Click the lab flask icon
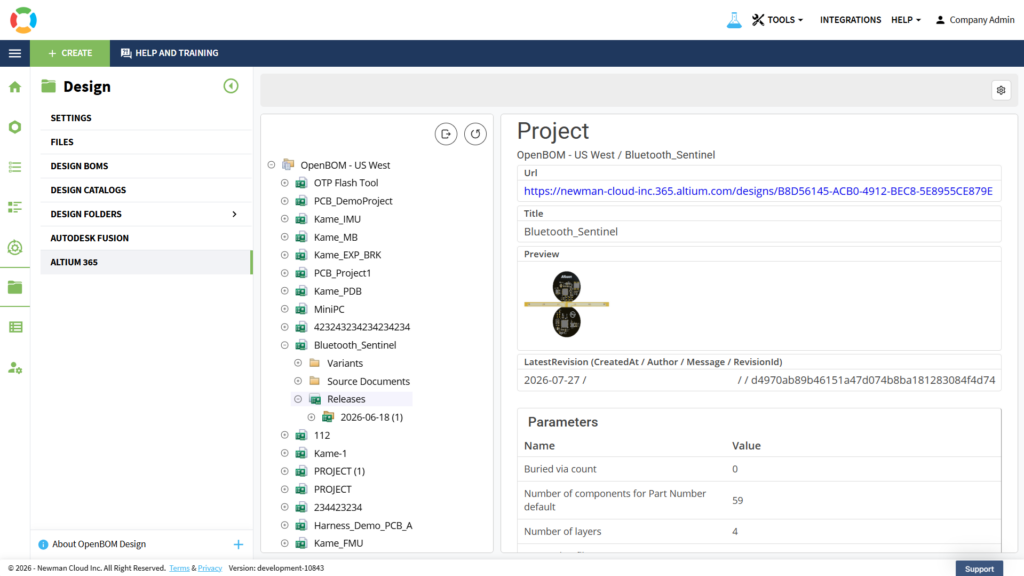The width and height of the screenshot is (1024, 576). click(x=734, y=20)
